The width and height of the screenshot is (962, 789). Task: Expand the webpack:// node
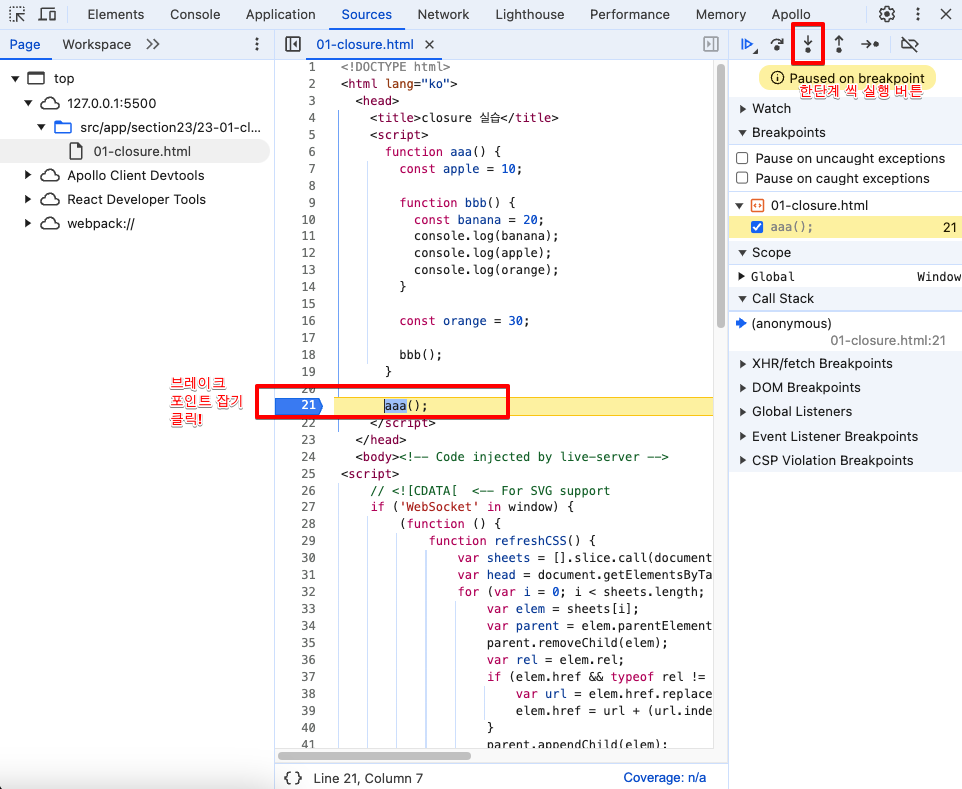coord(28,223)
